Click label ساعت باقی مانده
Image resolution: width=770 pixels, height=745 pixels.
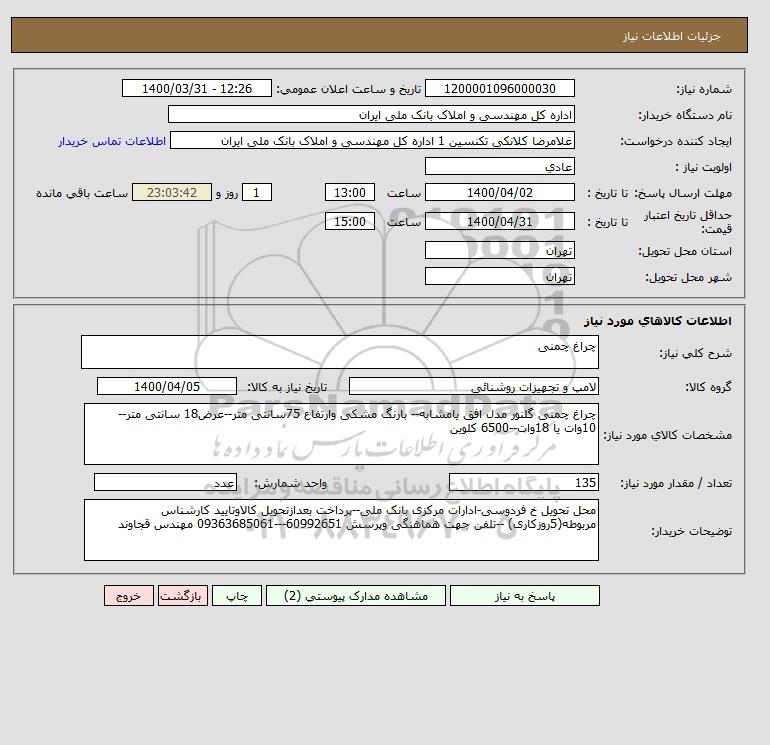click(x=82, y=193)
